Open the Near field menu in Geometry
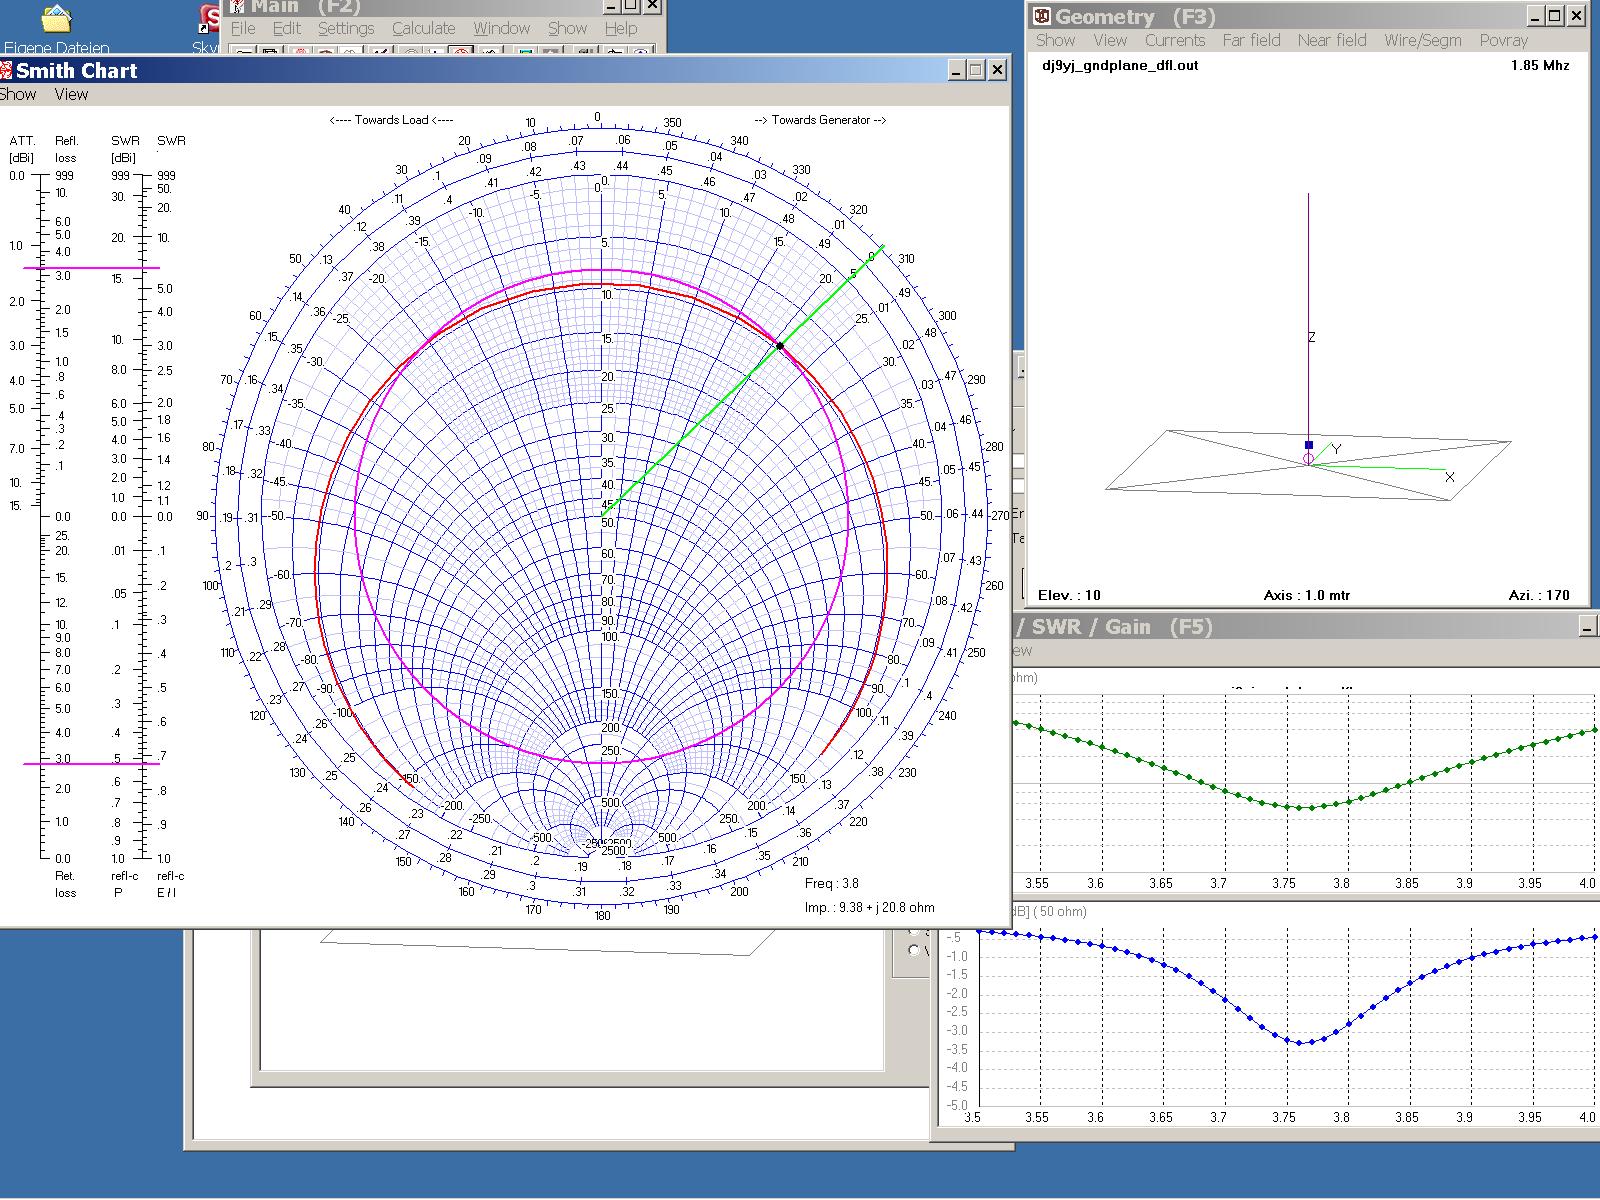Viewport: 1600px width, 1200px height. coord(1332,41)
